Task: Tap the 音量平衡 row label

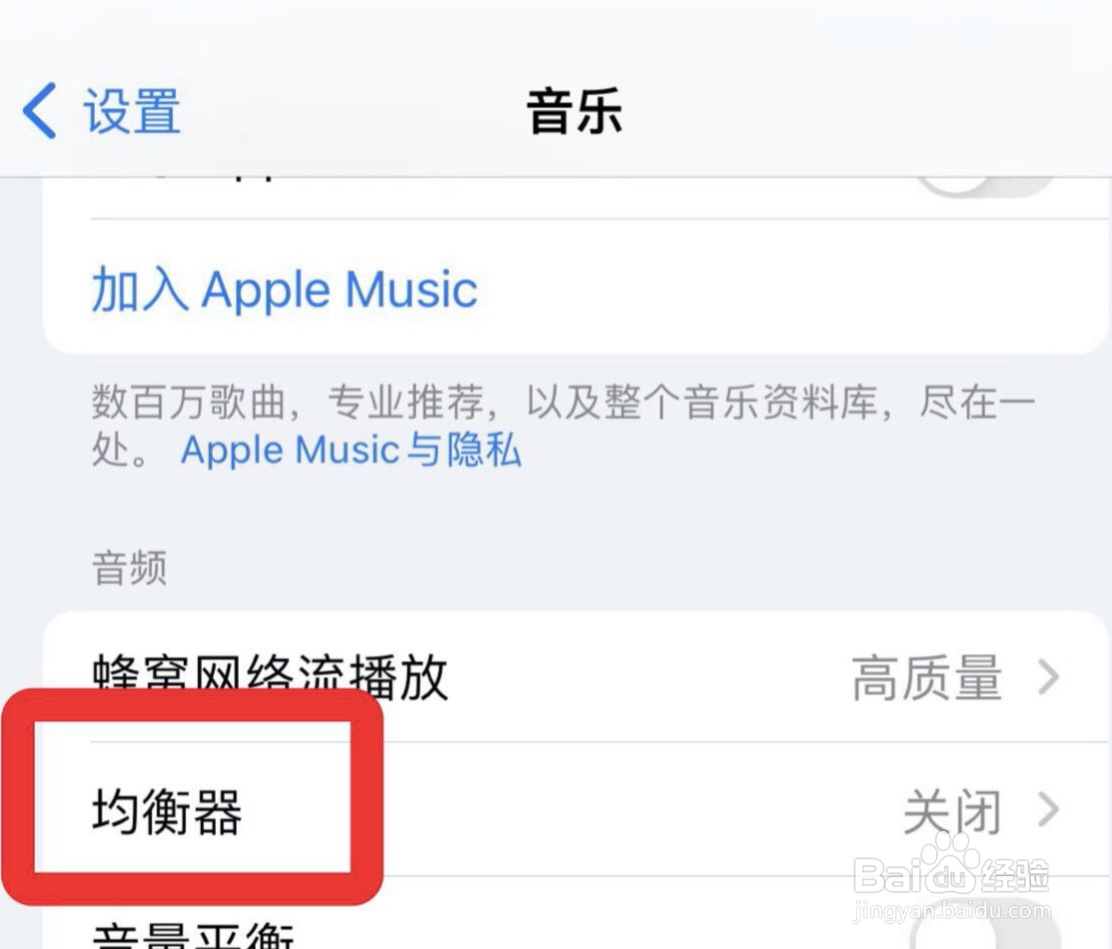Action: click(193, 935)
